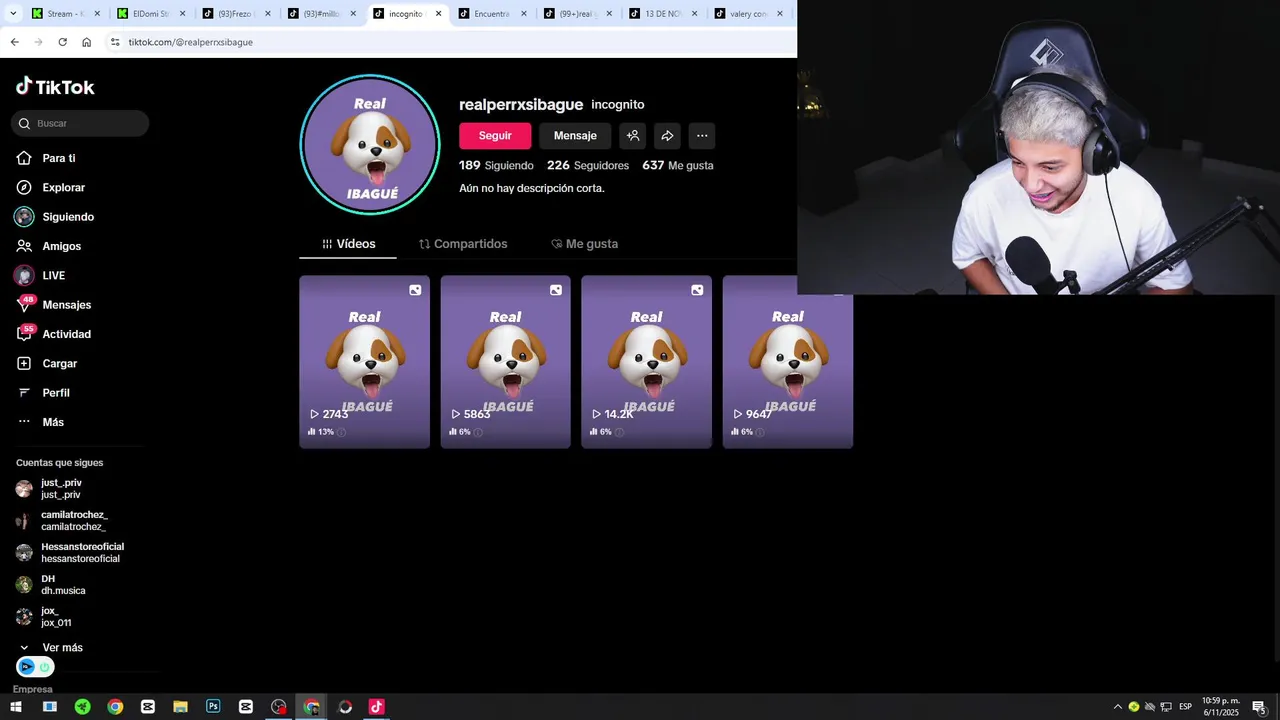The image size is (1280, 720).
Task: Click the browser home icon
Action: click(x=86, y=42)
